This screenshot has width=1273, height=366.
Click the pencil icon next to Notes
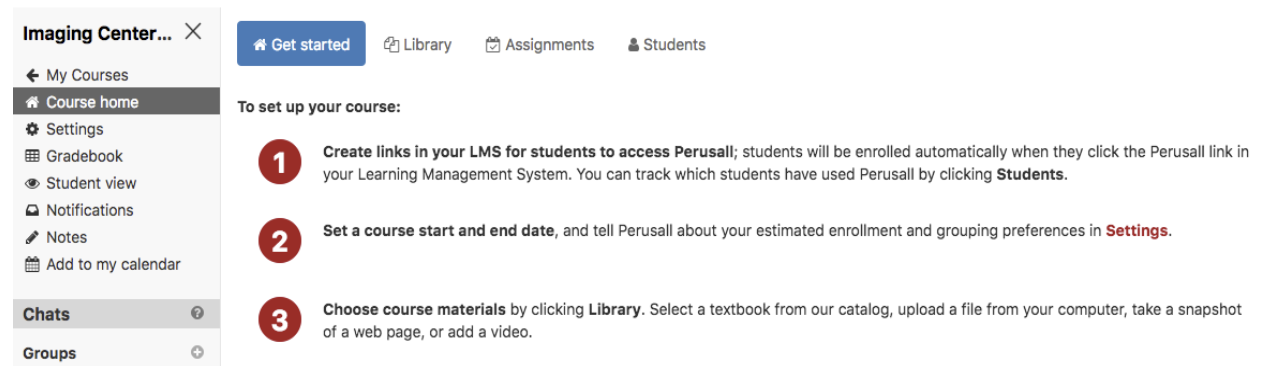[32, 237]
